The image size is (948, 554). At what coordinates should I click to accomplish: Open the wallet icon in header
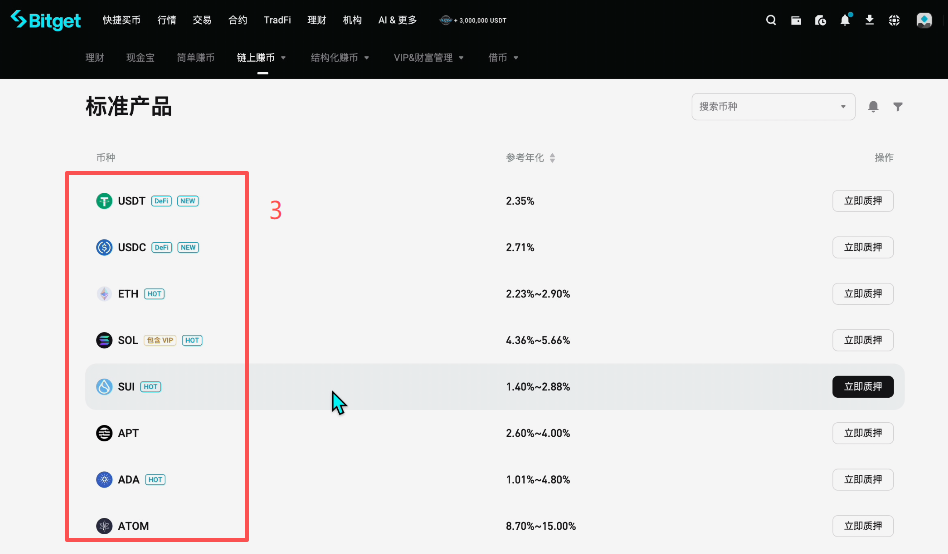click(796, 21)
